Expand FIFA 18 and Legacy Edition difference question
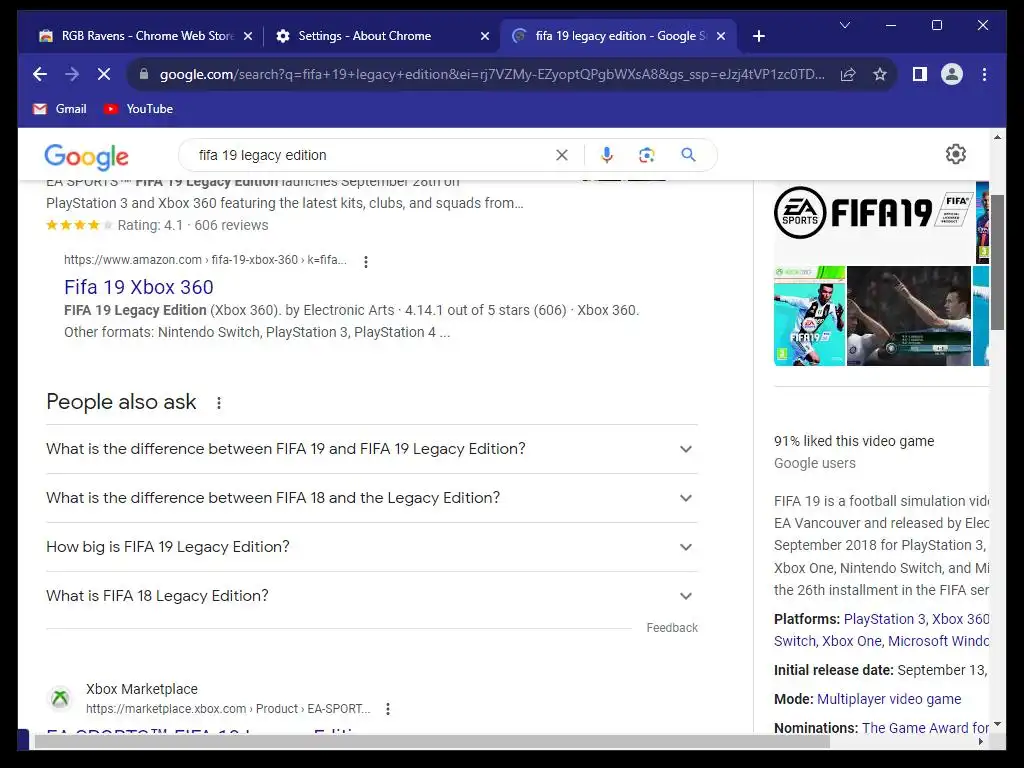The image size is (1024, 768). pyautogui.click(x=372, y=498)
